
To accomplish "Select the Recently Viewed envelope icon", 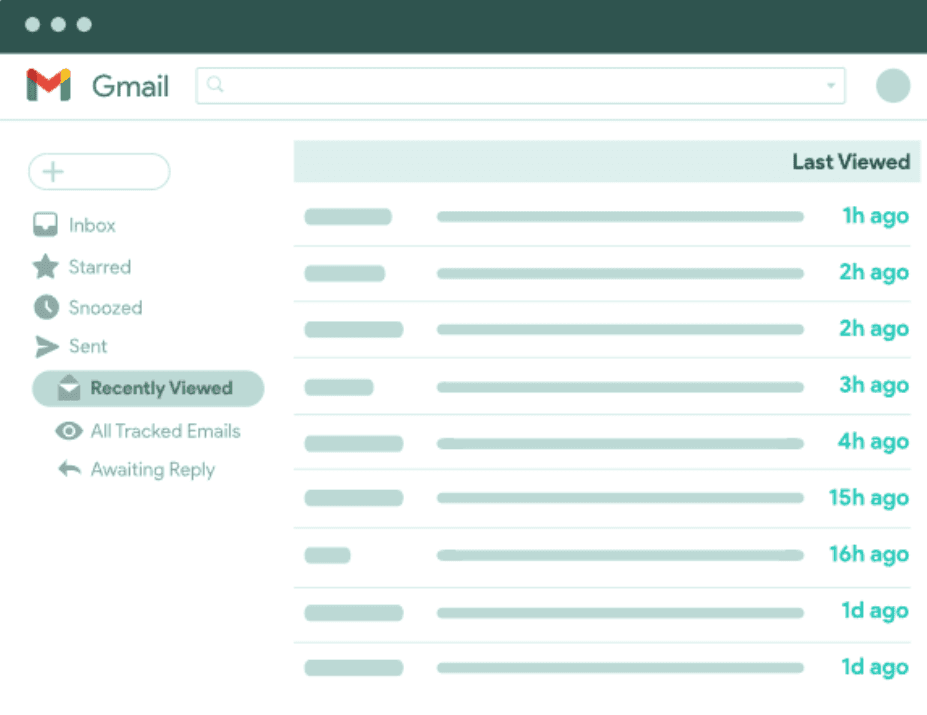I will click(68, 388).
